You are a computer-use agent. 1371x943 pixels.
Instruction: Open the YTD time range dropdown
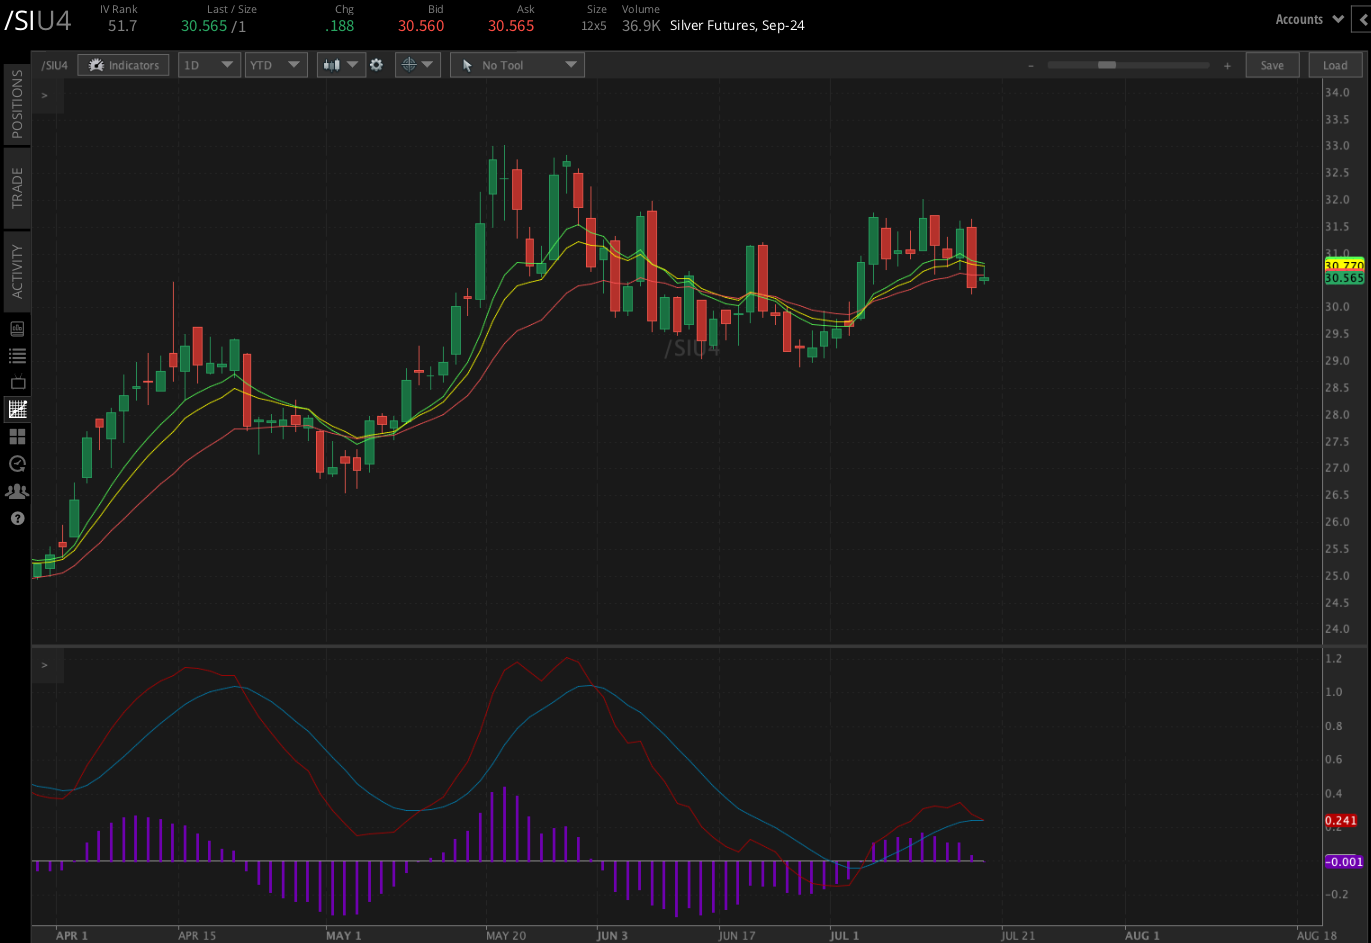(x=275, y=65)
